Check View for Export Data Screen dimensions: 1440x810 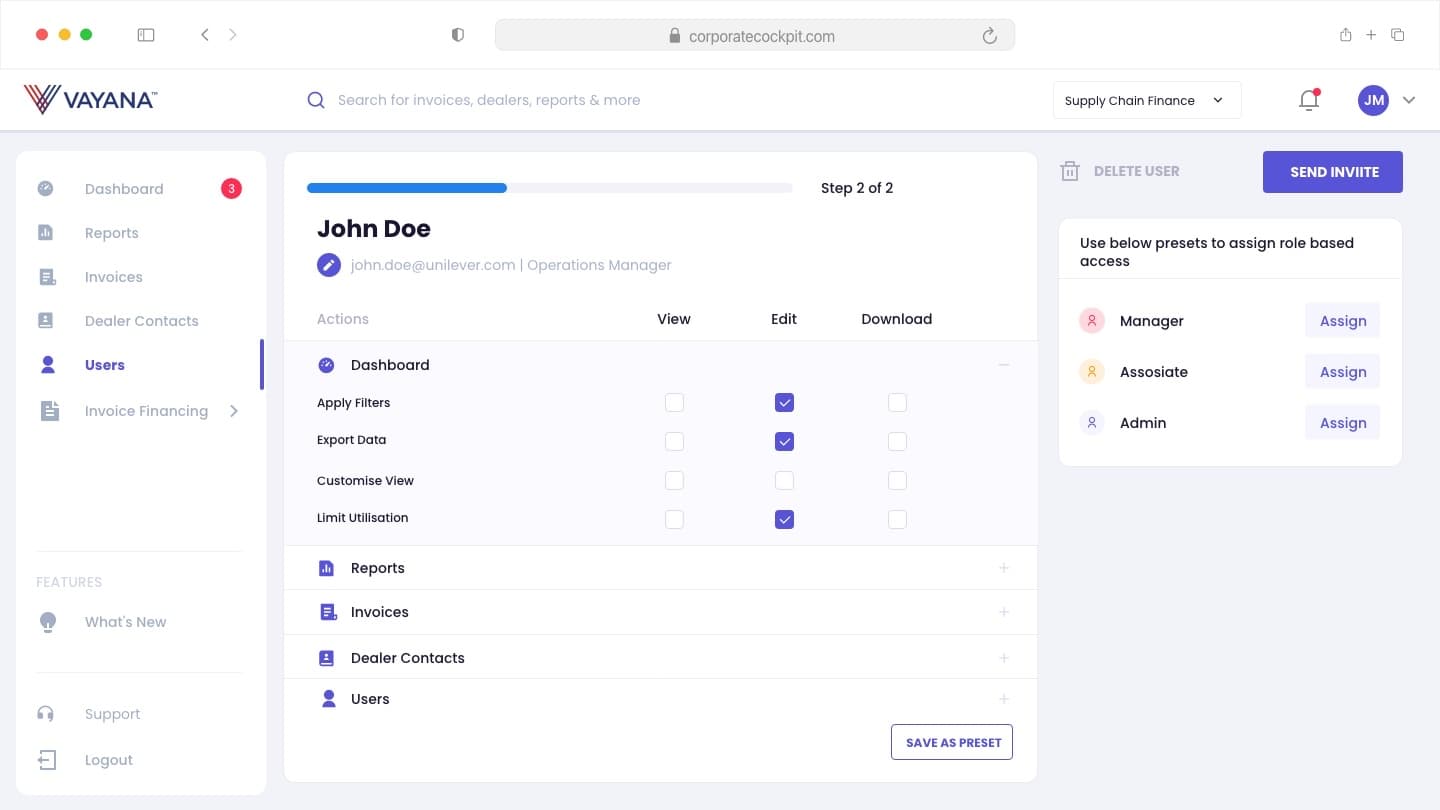[x=675, y=441]
